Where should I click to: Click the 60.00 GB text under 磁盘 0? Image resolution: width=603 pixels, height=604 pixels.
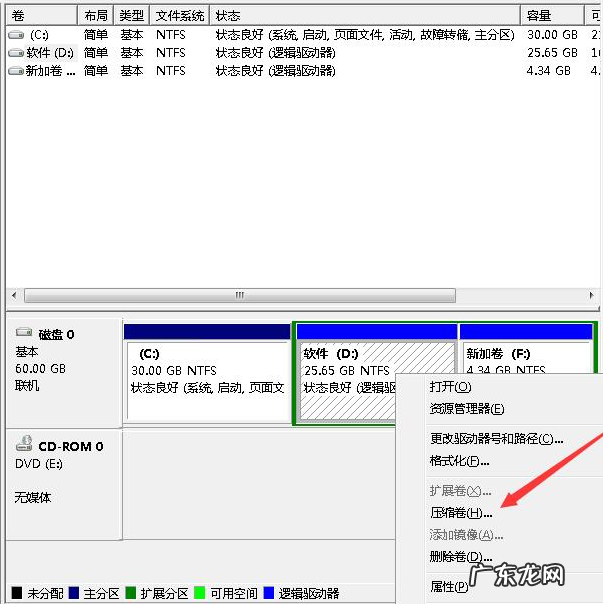tap(40, 369)
